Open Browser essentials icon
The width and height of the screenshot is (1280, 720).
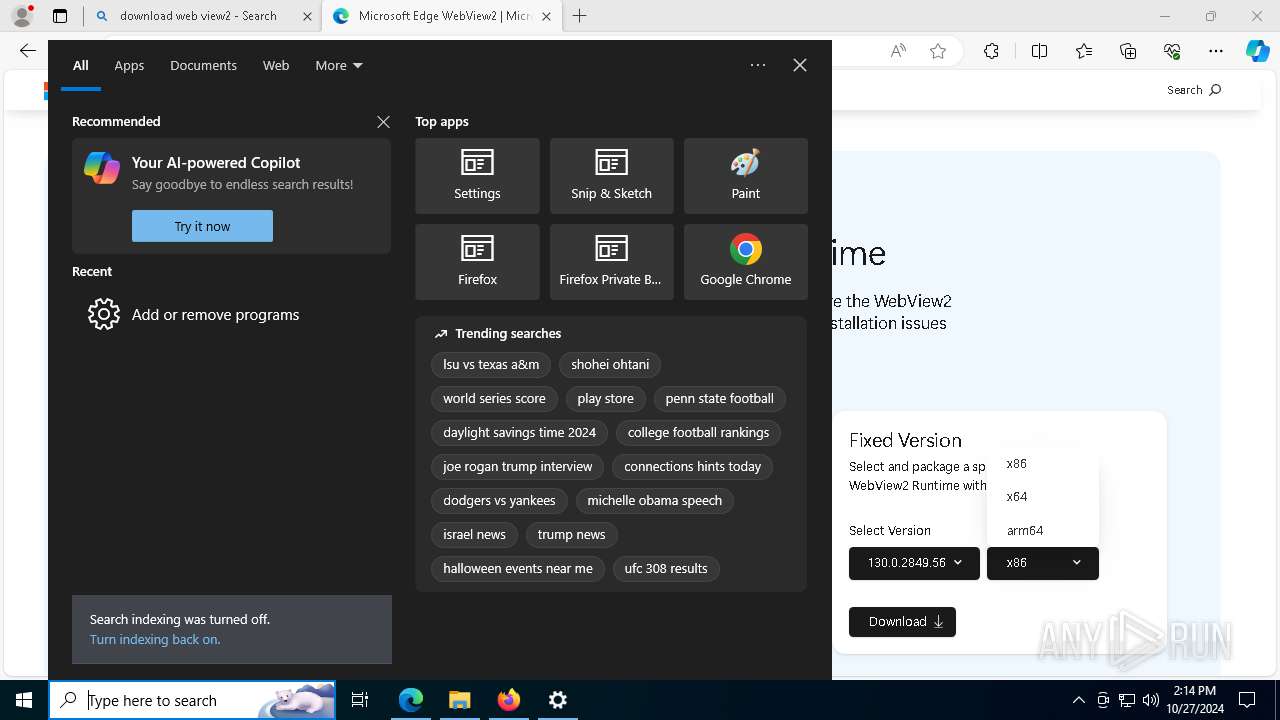[1172, 51]
